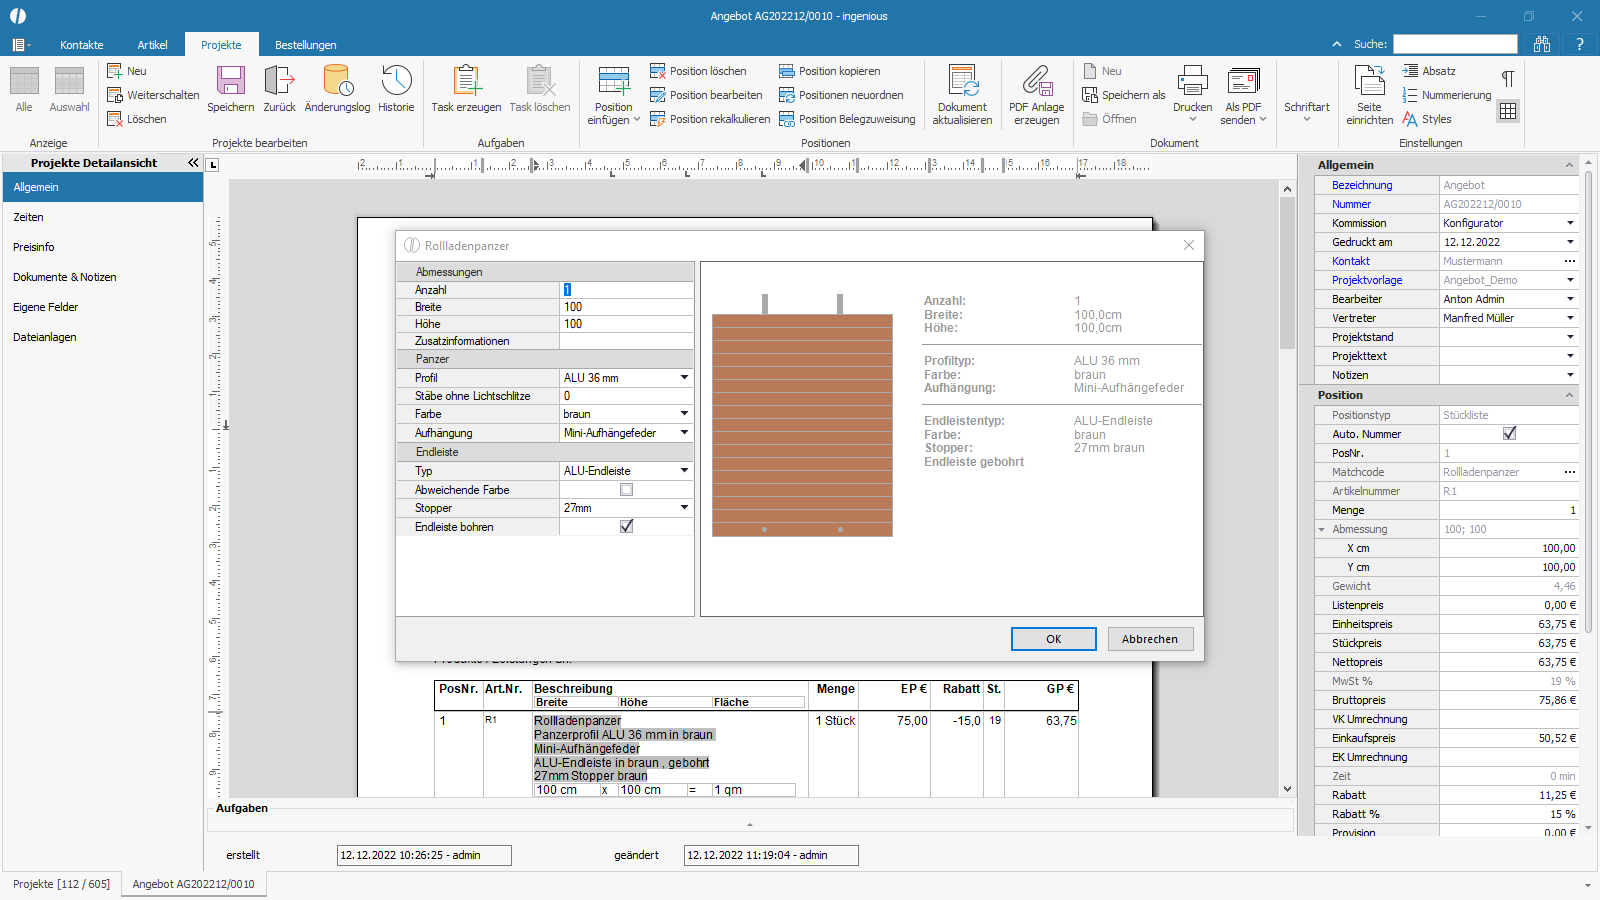
Task: Click the Speichern floppy disk icon
Action: (231, 81)
